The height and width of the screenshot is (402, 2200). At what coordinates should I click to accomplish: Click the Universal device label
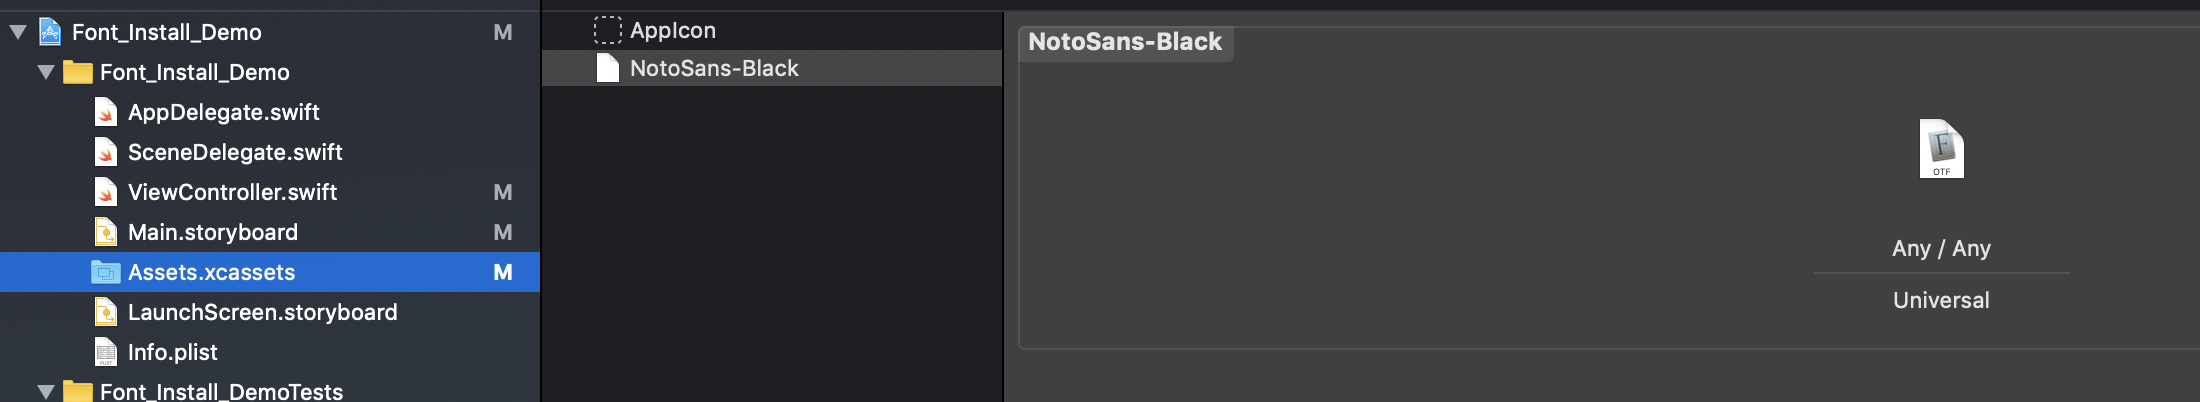point(1941,300)
